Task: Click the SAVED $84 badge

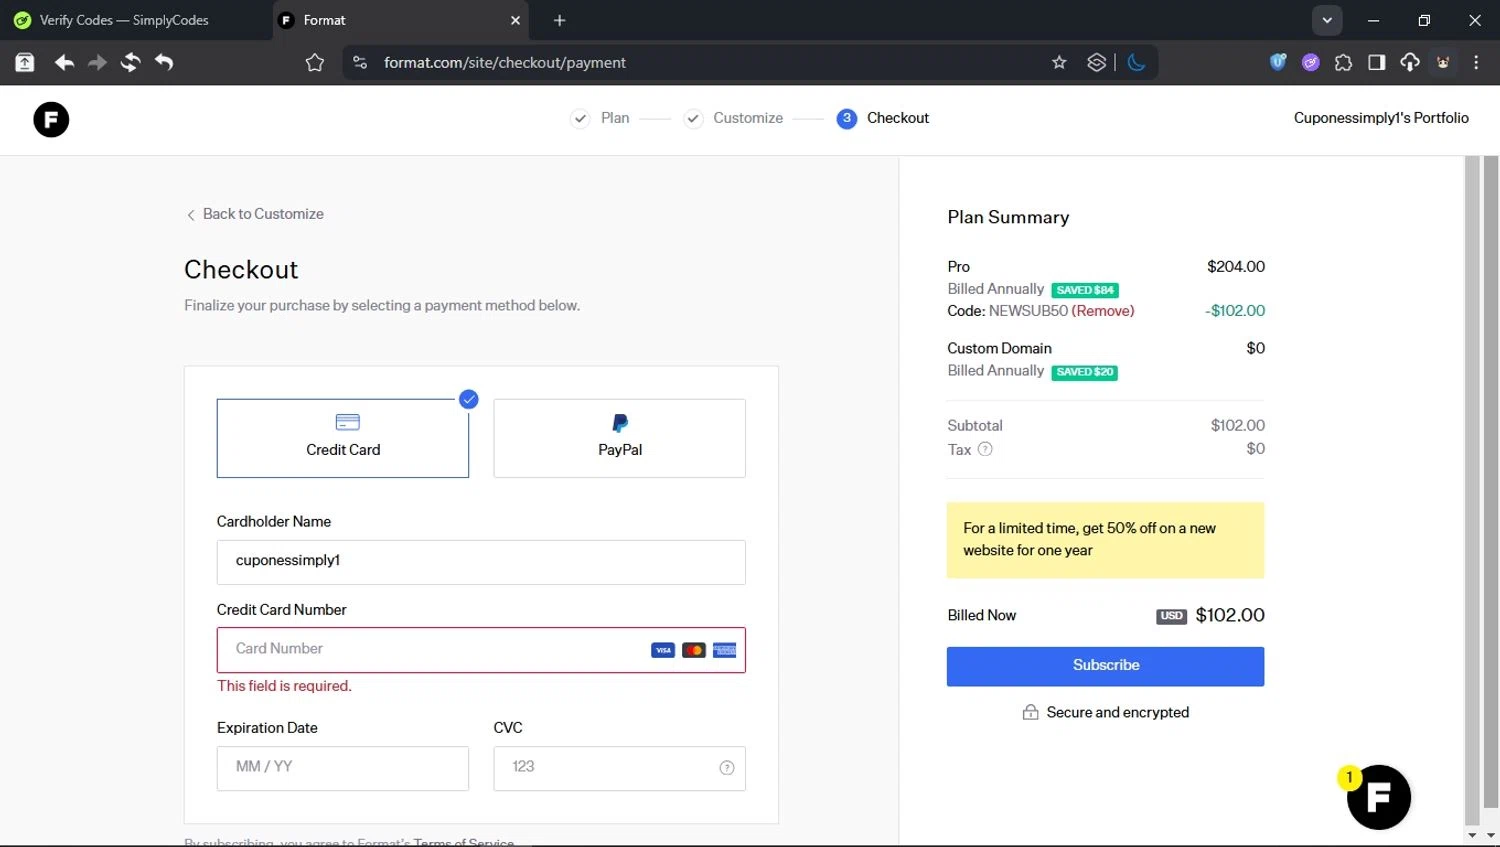Action: (1085, 290)
